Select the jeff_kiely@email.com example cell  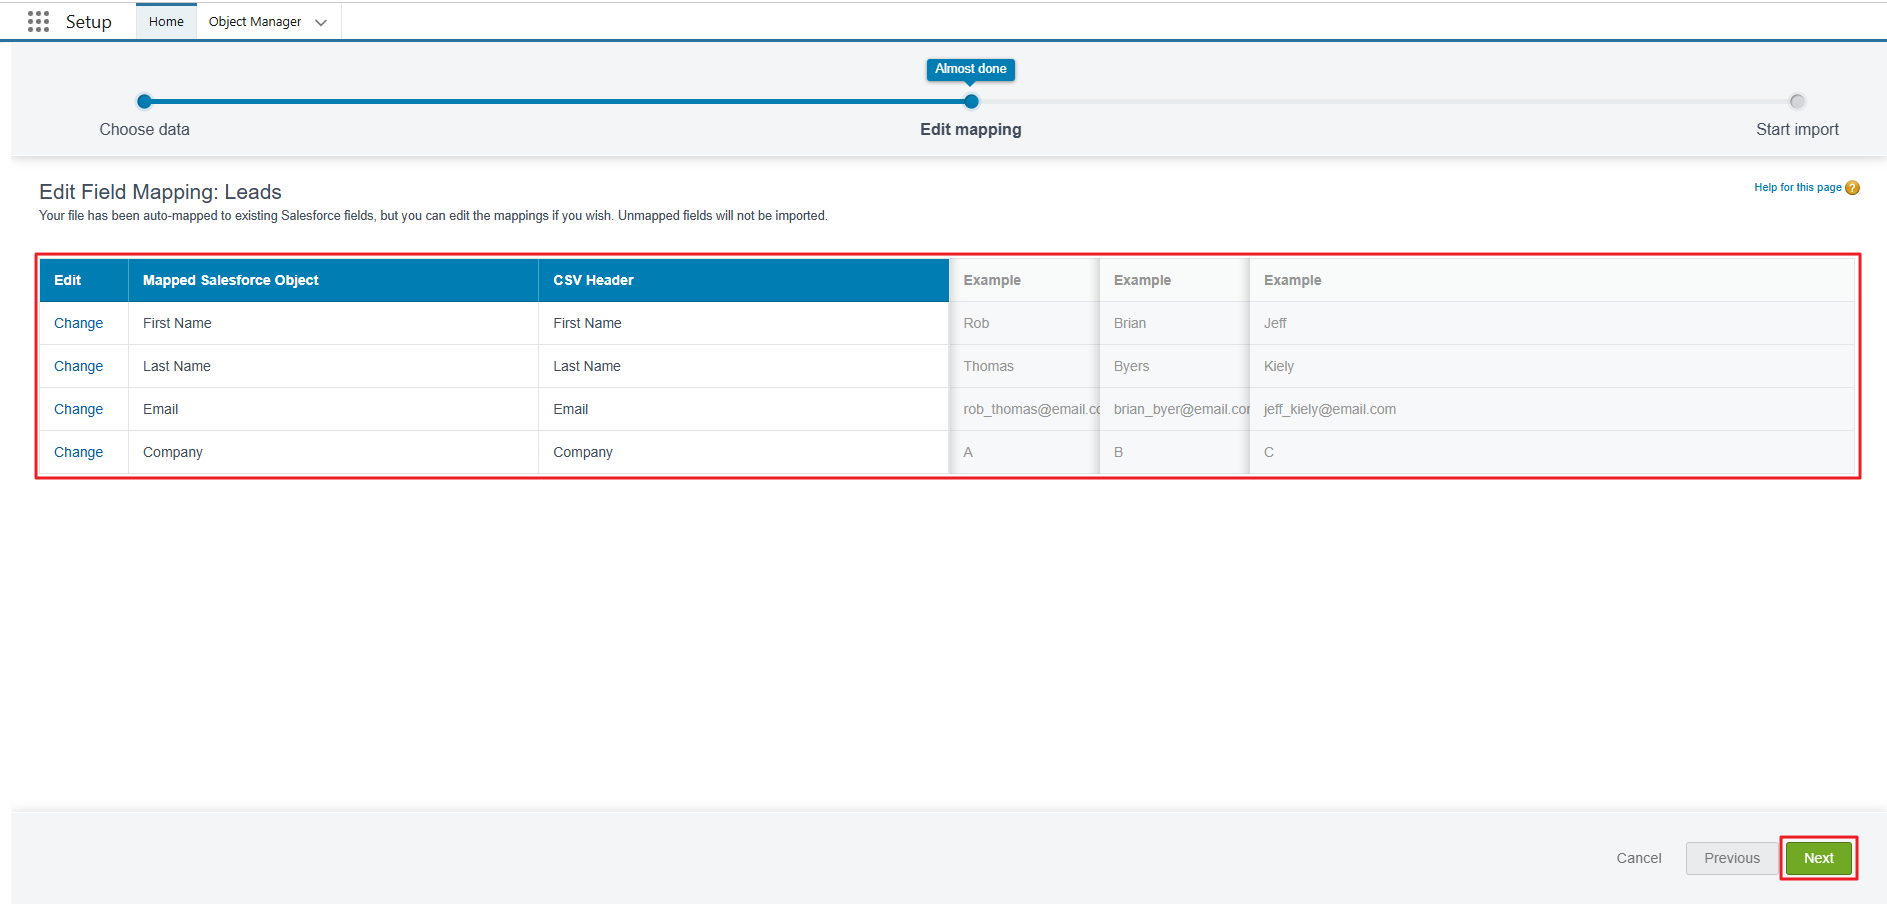[1329, 409]
